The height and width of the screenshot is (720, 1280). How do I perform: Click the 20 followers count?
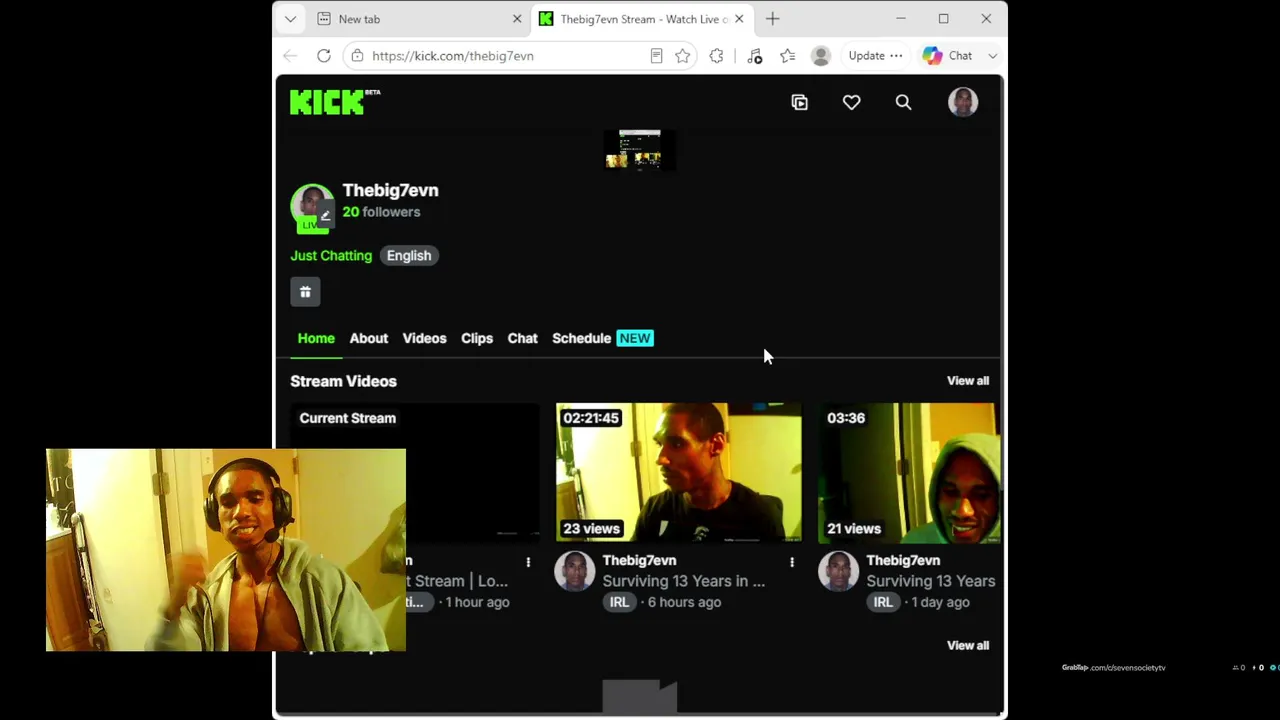(x=381, y=212)
